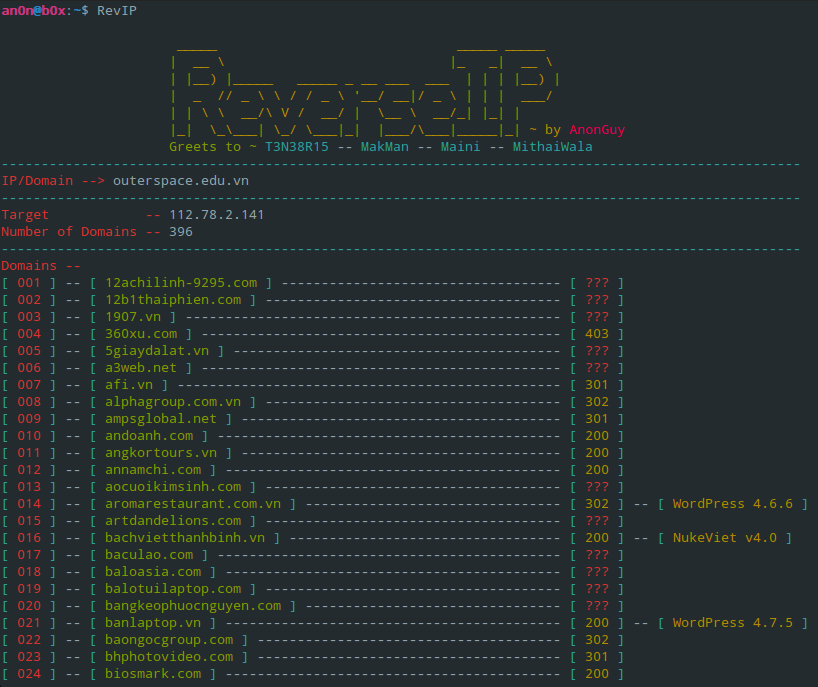Select domain 1907.vn
Viewport: 818px width, 687px height.
(x=133, y=317)
